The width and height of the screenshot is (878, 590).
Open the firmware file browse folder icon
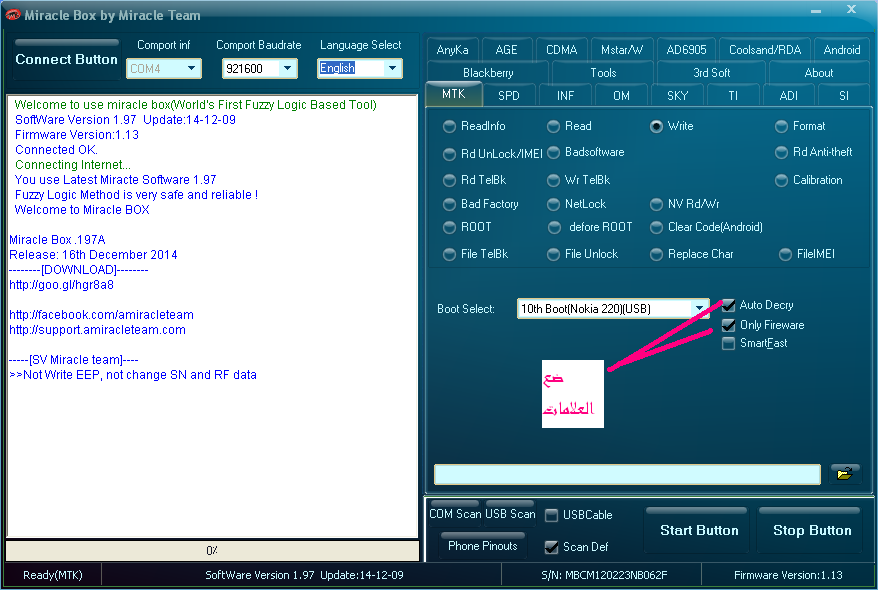(844, 474)
